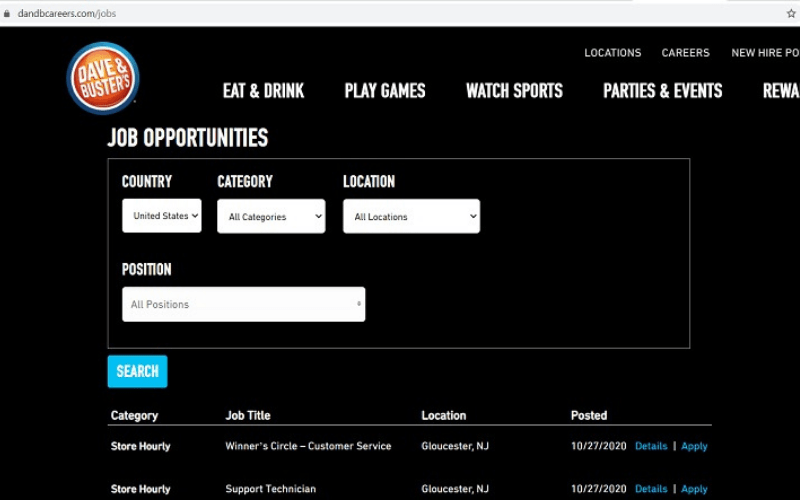Image resolution: width=800 pixels, height=500 pixels.
Task: Click the Dave & Buster's logo
Action: click(x=103, y=78)
